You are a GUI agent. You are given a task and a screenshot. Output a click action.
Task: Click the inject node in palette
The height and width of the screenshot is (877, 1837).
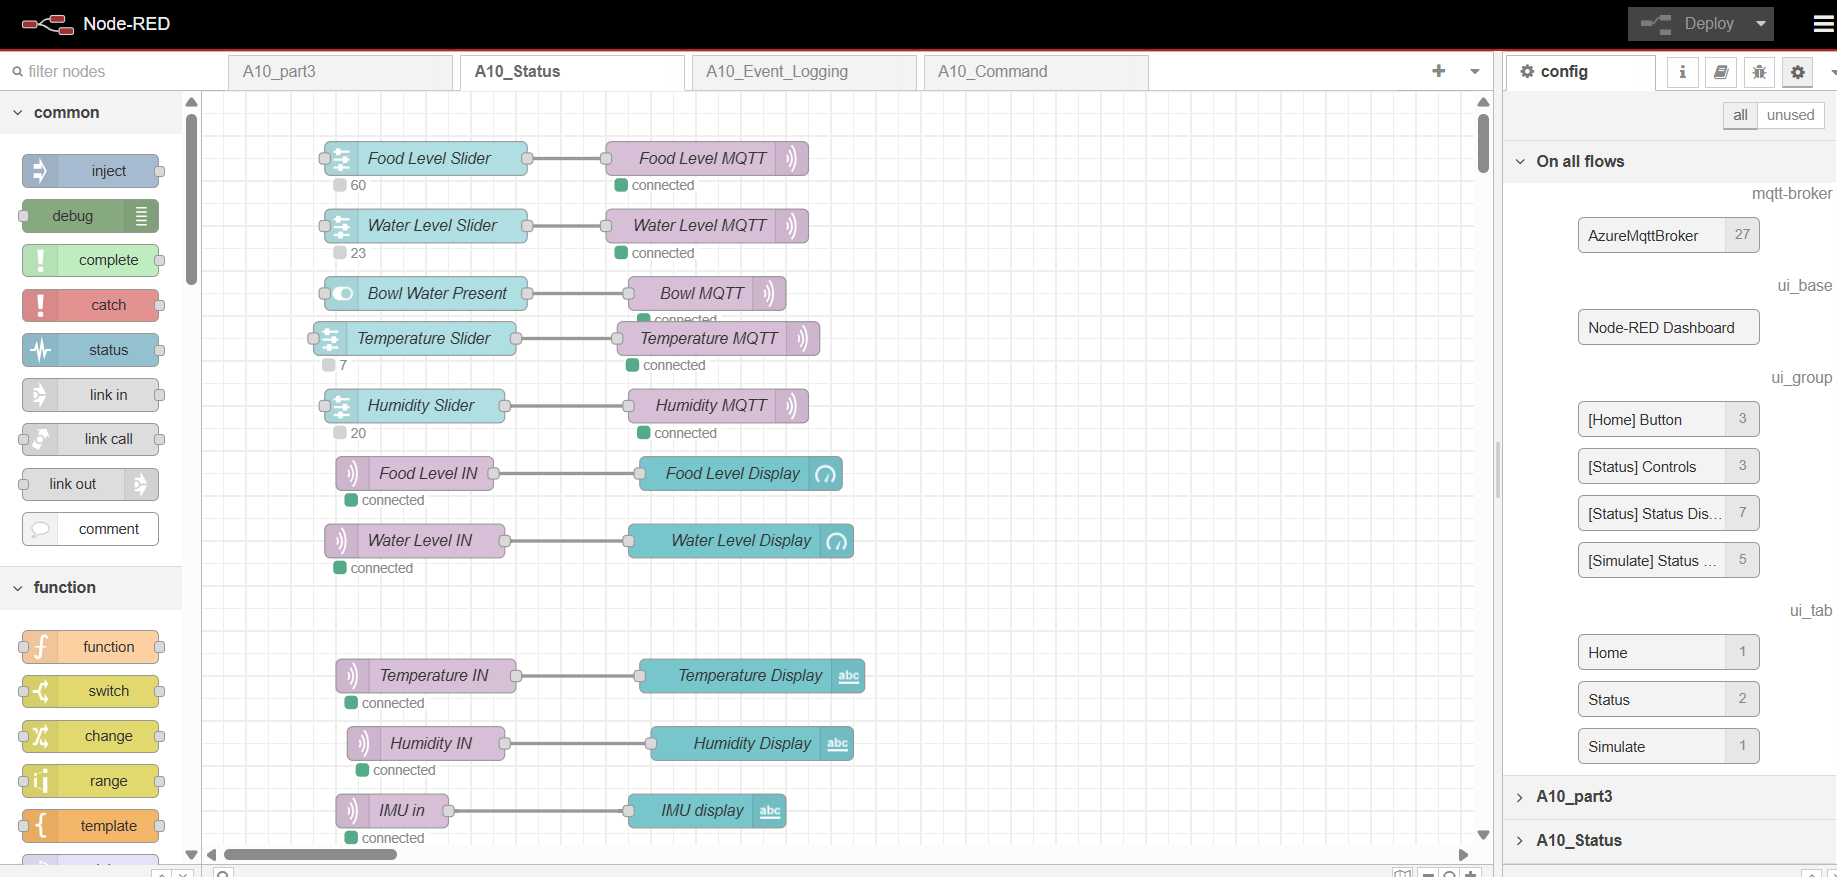[x=91, y=171]
